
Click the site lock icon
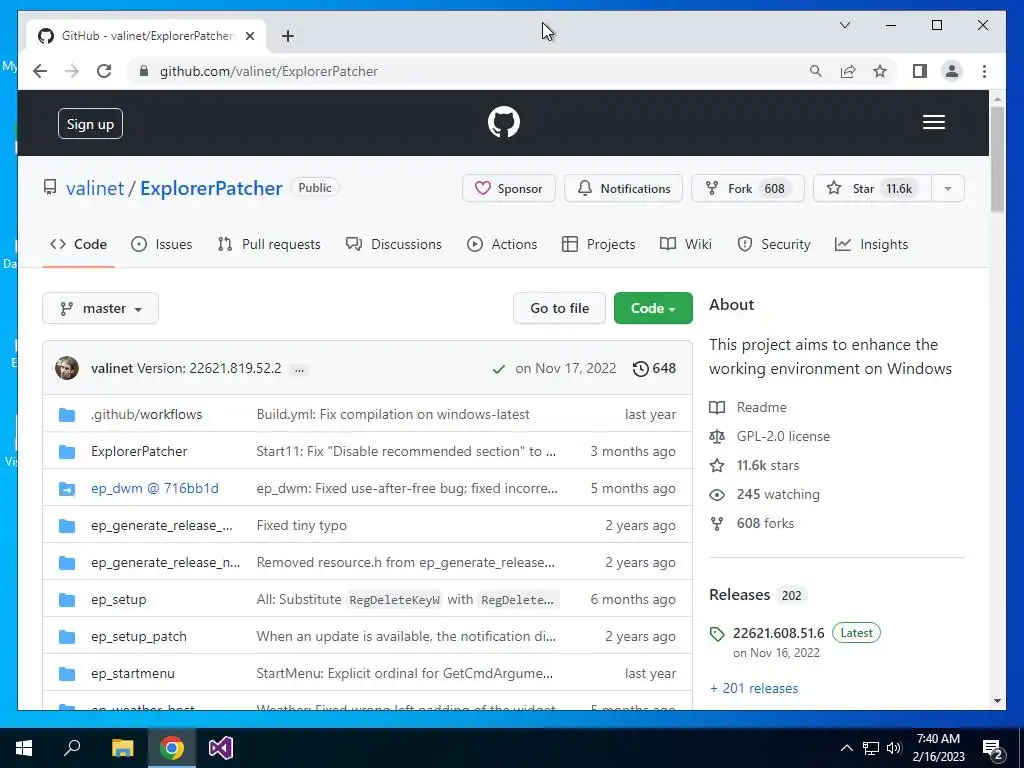pyautogui.click(x=144, y=71)
